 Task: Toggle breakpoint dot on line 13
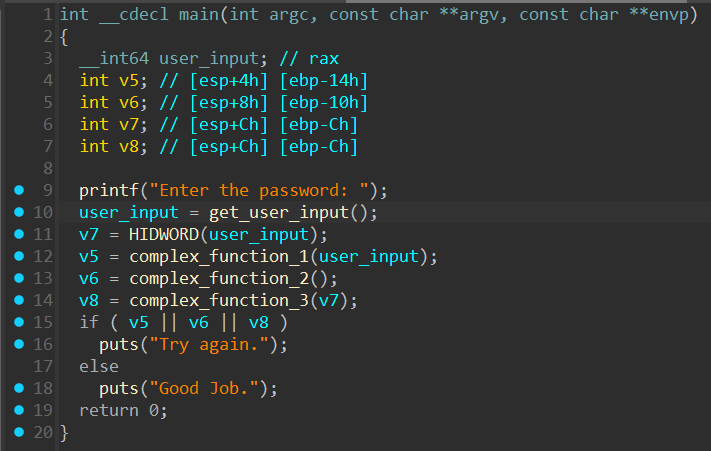pos(19,278)
